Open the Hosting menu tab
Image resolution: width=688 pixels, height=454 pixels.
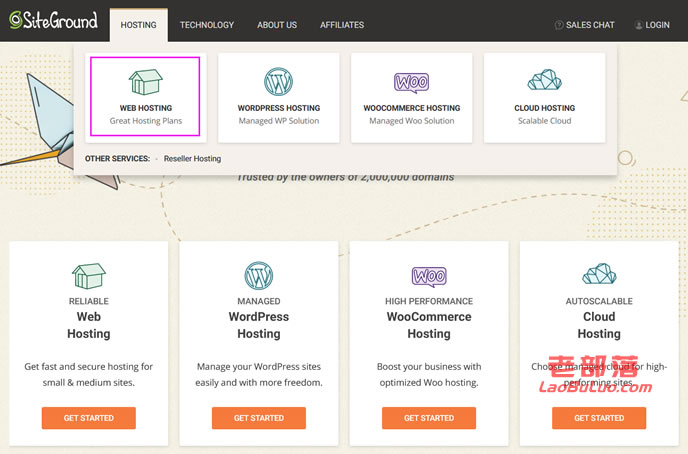139,25
